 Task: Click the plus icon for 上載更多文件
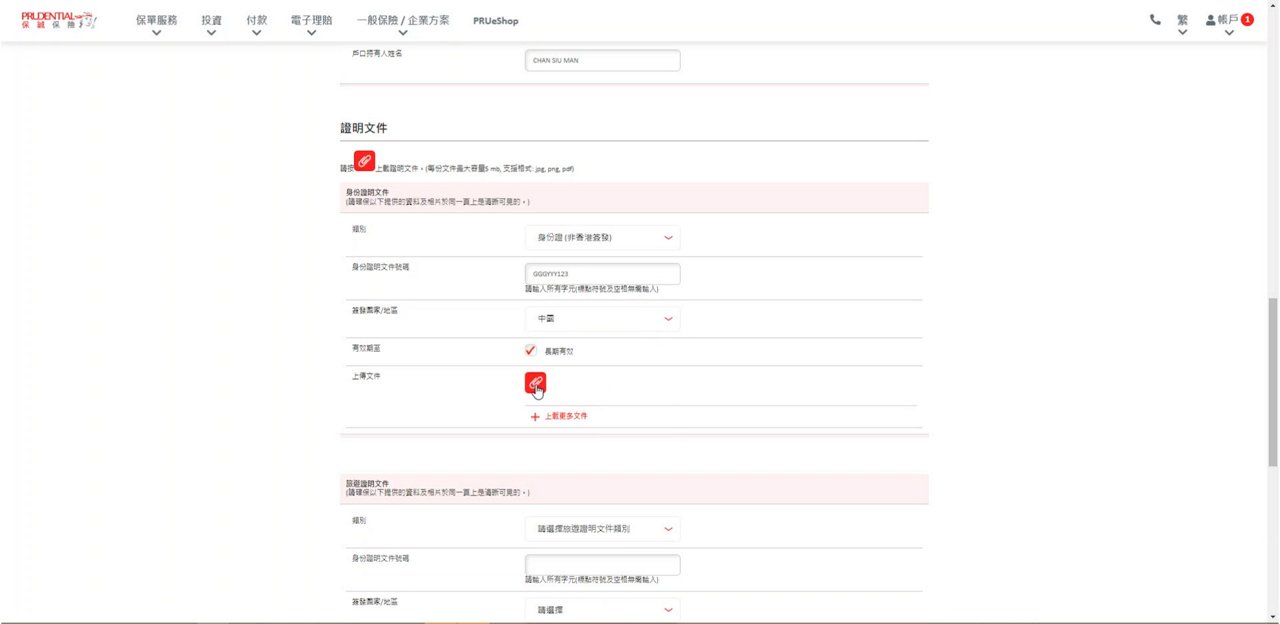pos(535,416)
